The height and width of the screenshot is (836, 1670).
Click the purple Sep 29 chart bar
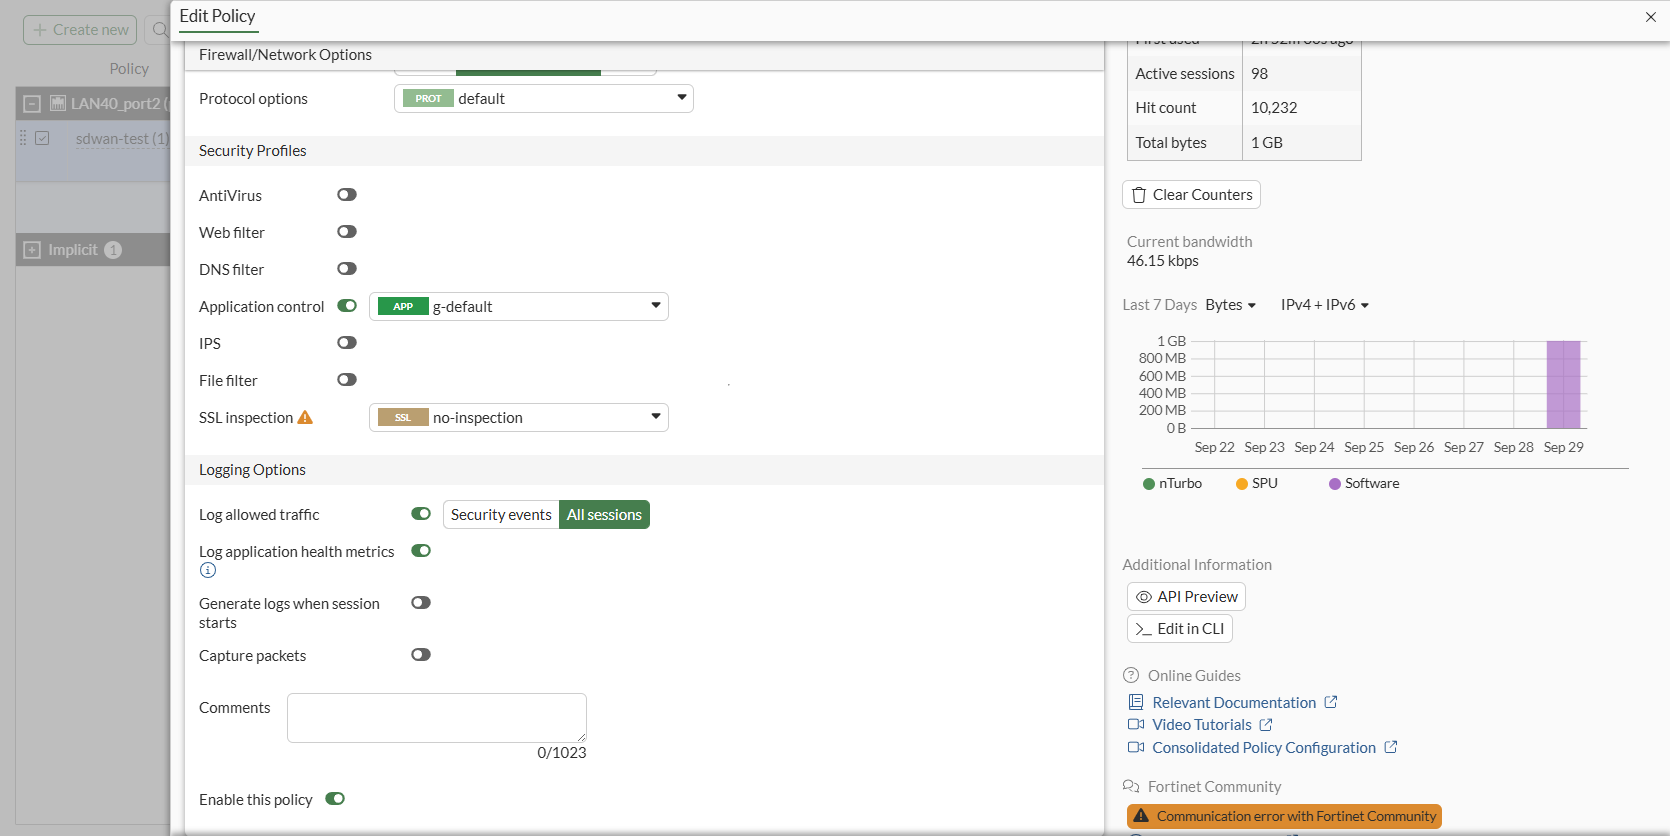(x=1564, y=385)
